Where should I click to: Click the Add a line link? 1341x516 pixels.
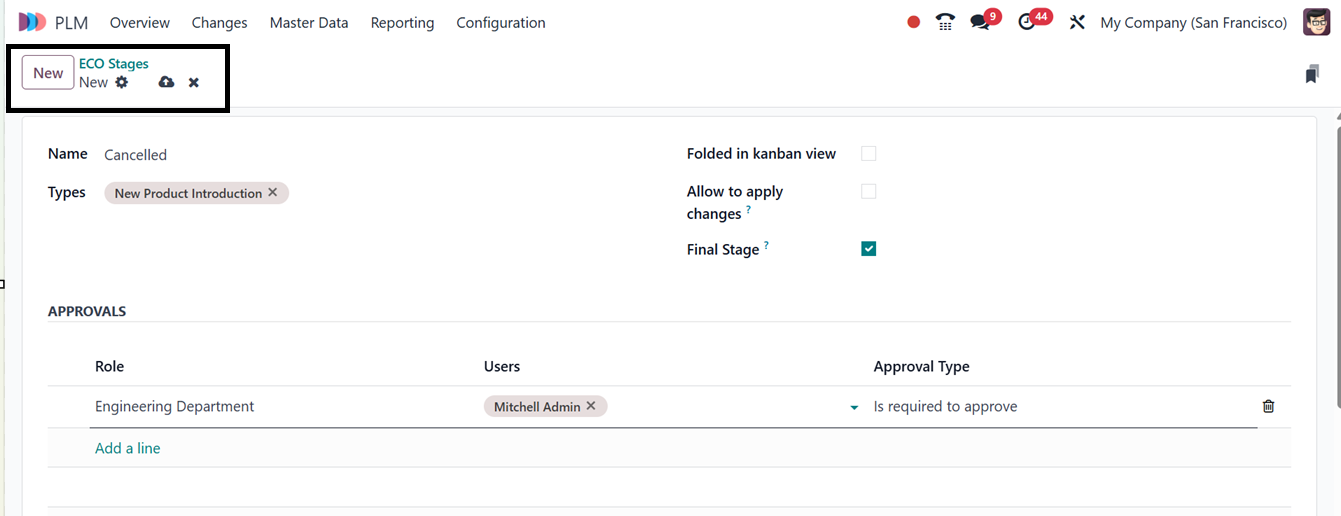point(127,448)
